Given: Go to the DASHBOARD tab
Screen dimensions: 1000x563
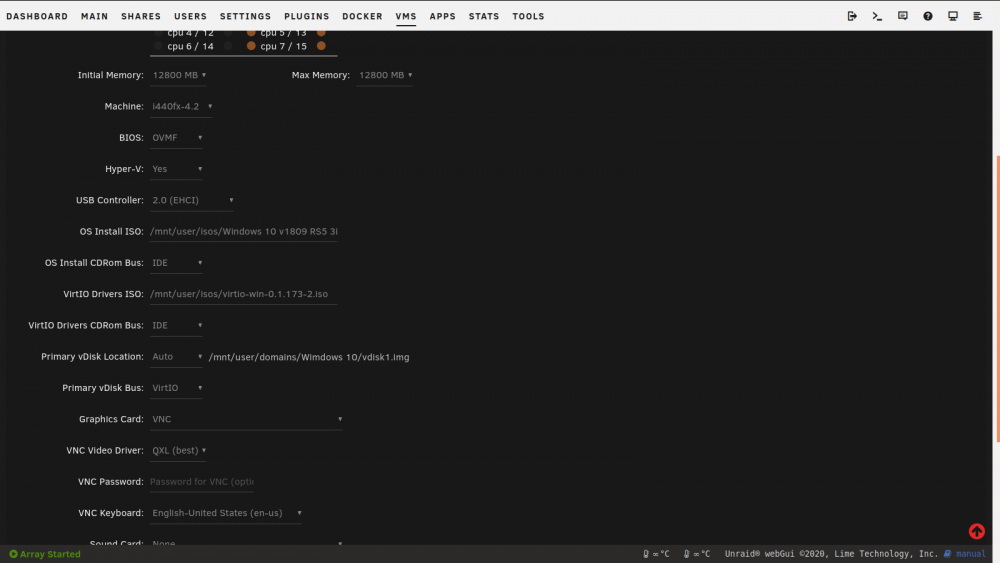Looking at the screenshot, I should 37,16.
